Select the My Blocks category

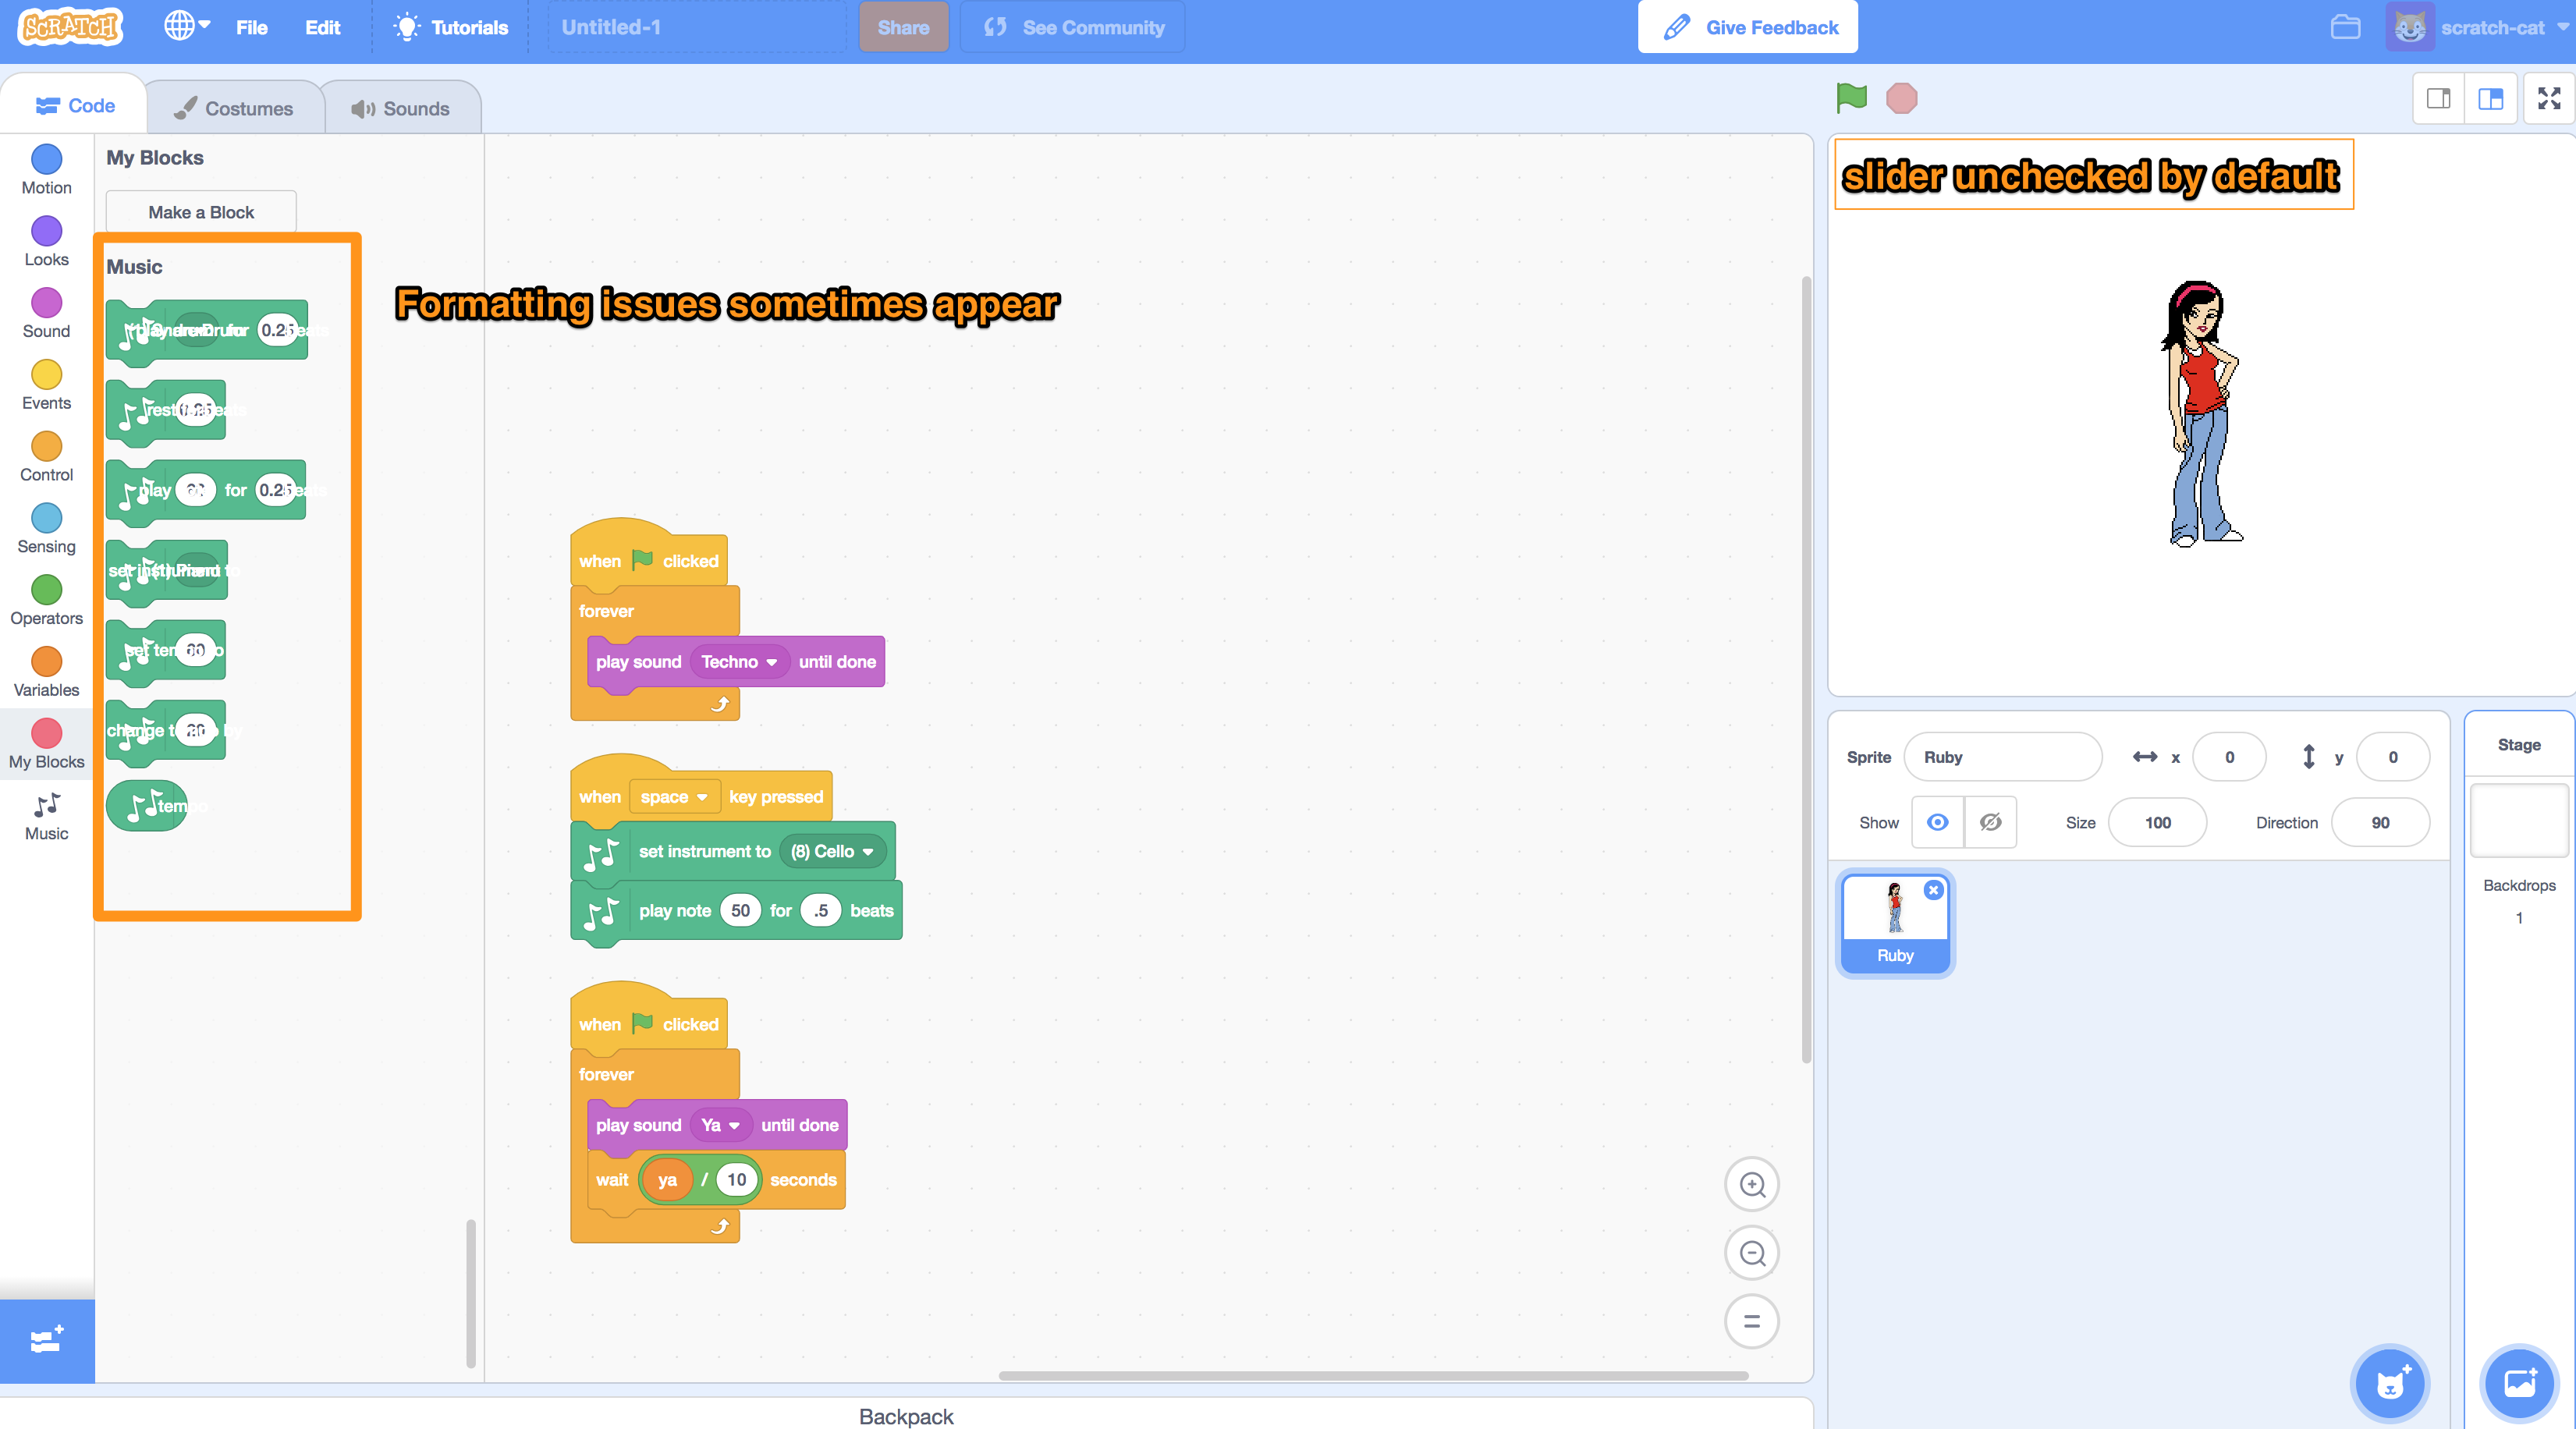[46, 745]
